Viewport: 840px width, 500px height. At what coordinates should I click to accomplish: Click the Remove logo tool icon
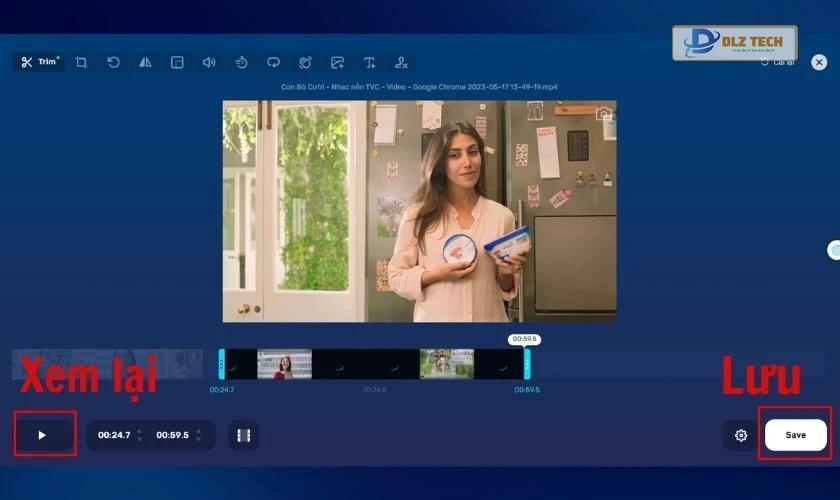(x=401, y=62)
